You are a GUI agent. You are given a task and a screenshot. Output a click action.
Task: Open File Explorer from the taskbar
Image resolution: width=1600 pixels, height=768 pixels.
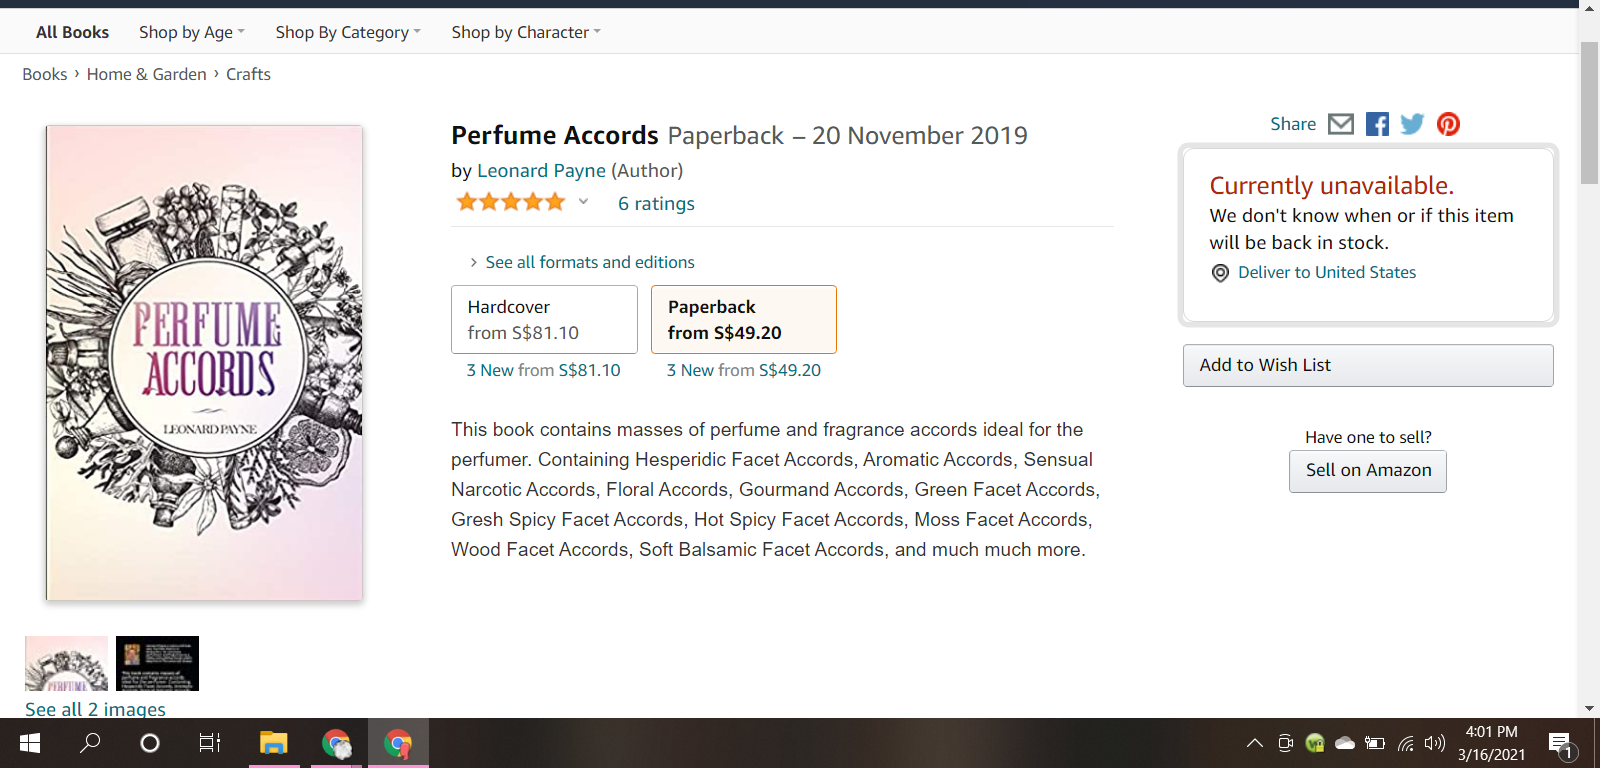pos(273,743)
